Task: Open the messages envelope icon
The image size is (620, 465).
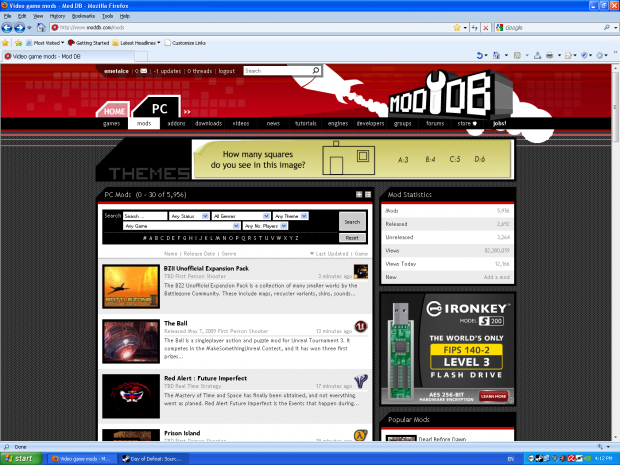Action: coord(144,71)
